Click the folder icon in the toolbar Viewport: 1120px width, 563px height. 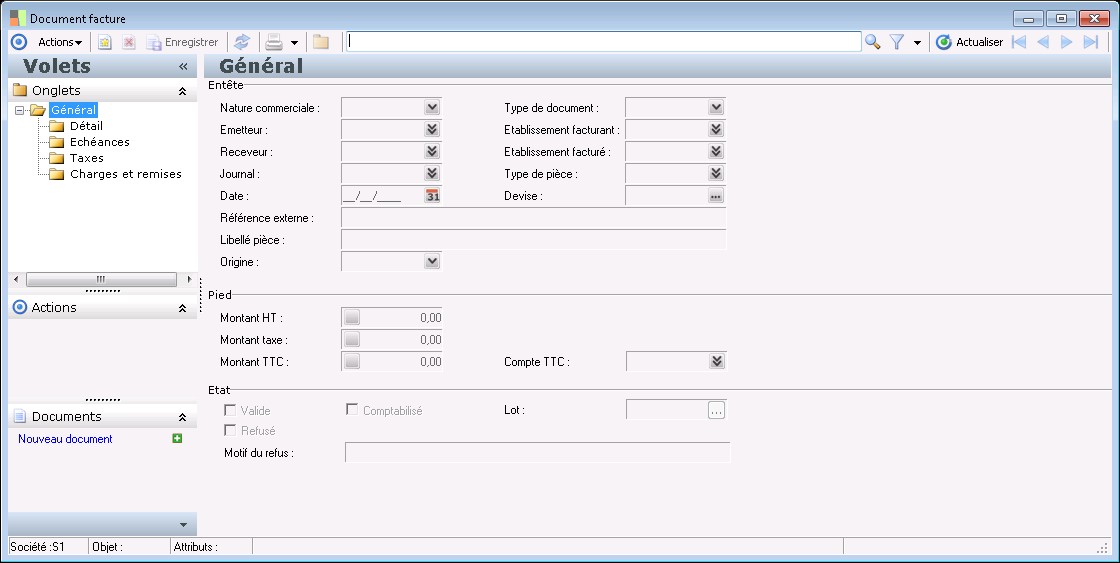pos(321,42)
